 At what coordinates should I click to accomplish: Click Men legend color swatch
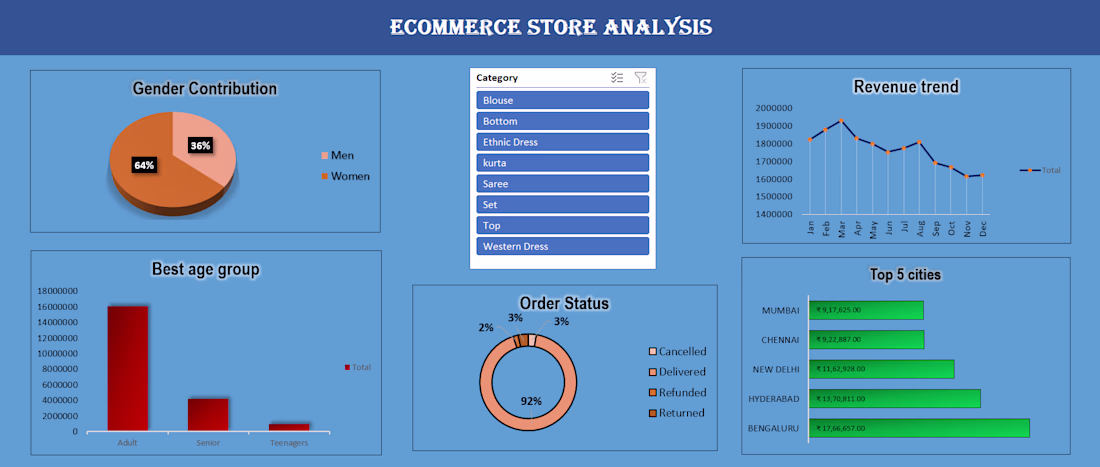coord(324,156)
